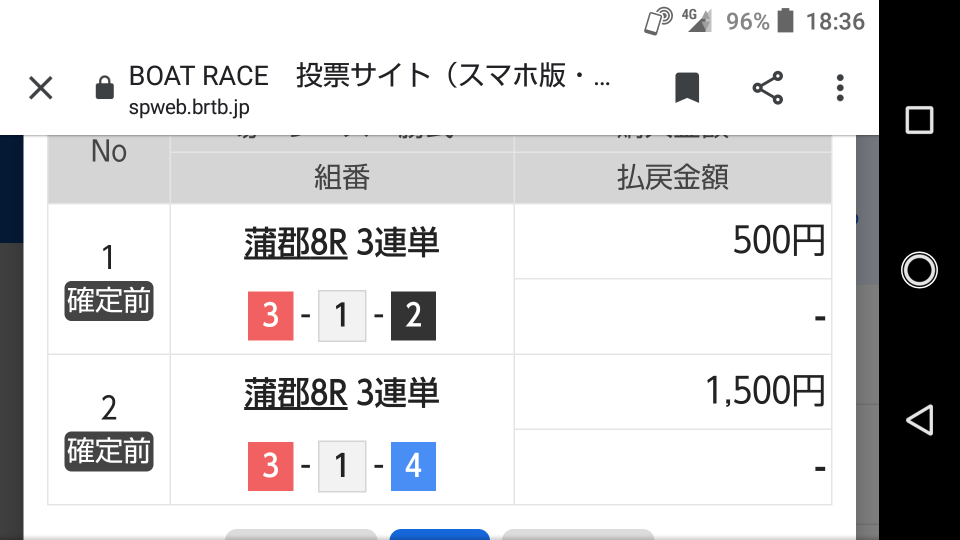Tap the blue number 4 boat badge

tap(413, 466)
